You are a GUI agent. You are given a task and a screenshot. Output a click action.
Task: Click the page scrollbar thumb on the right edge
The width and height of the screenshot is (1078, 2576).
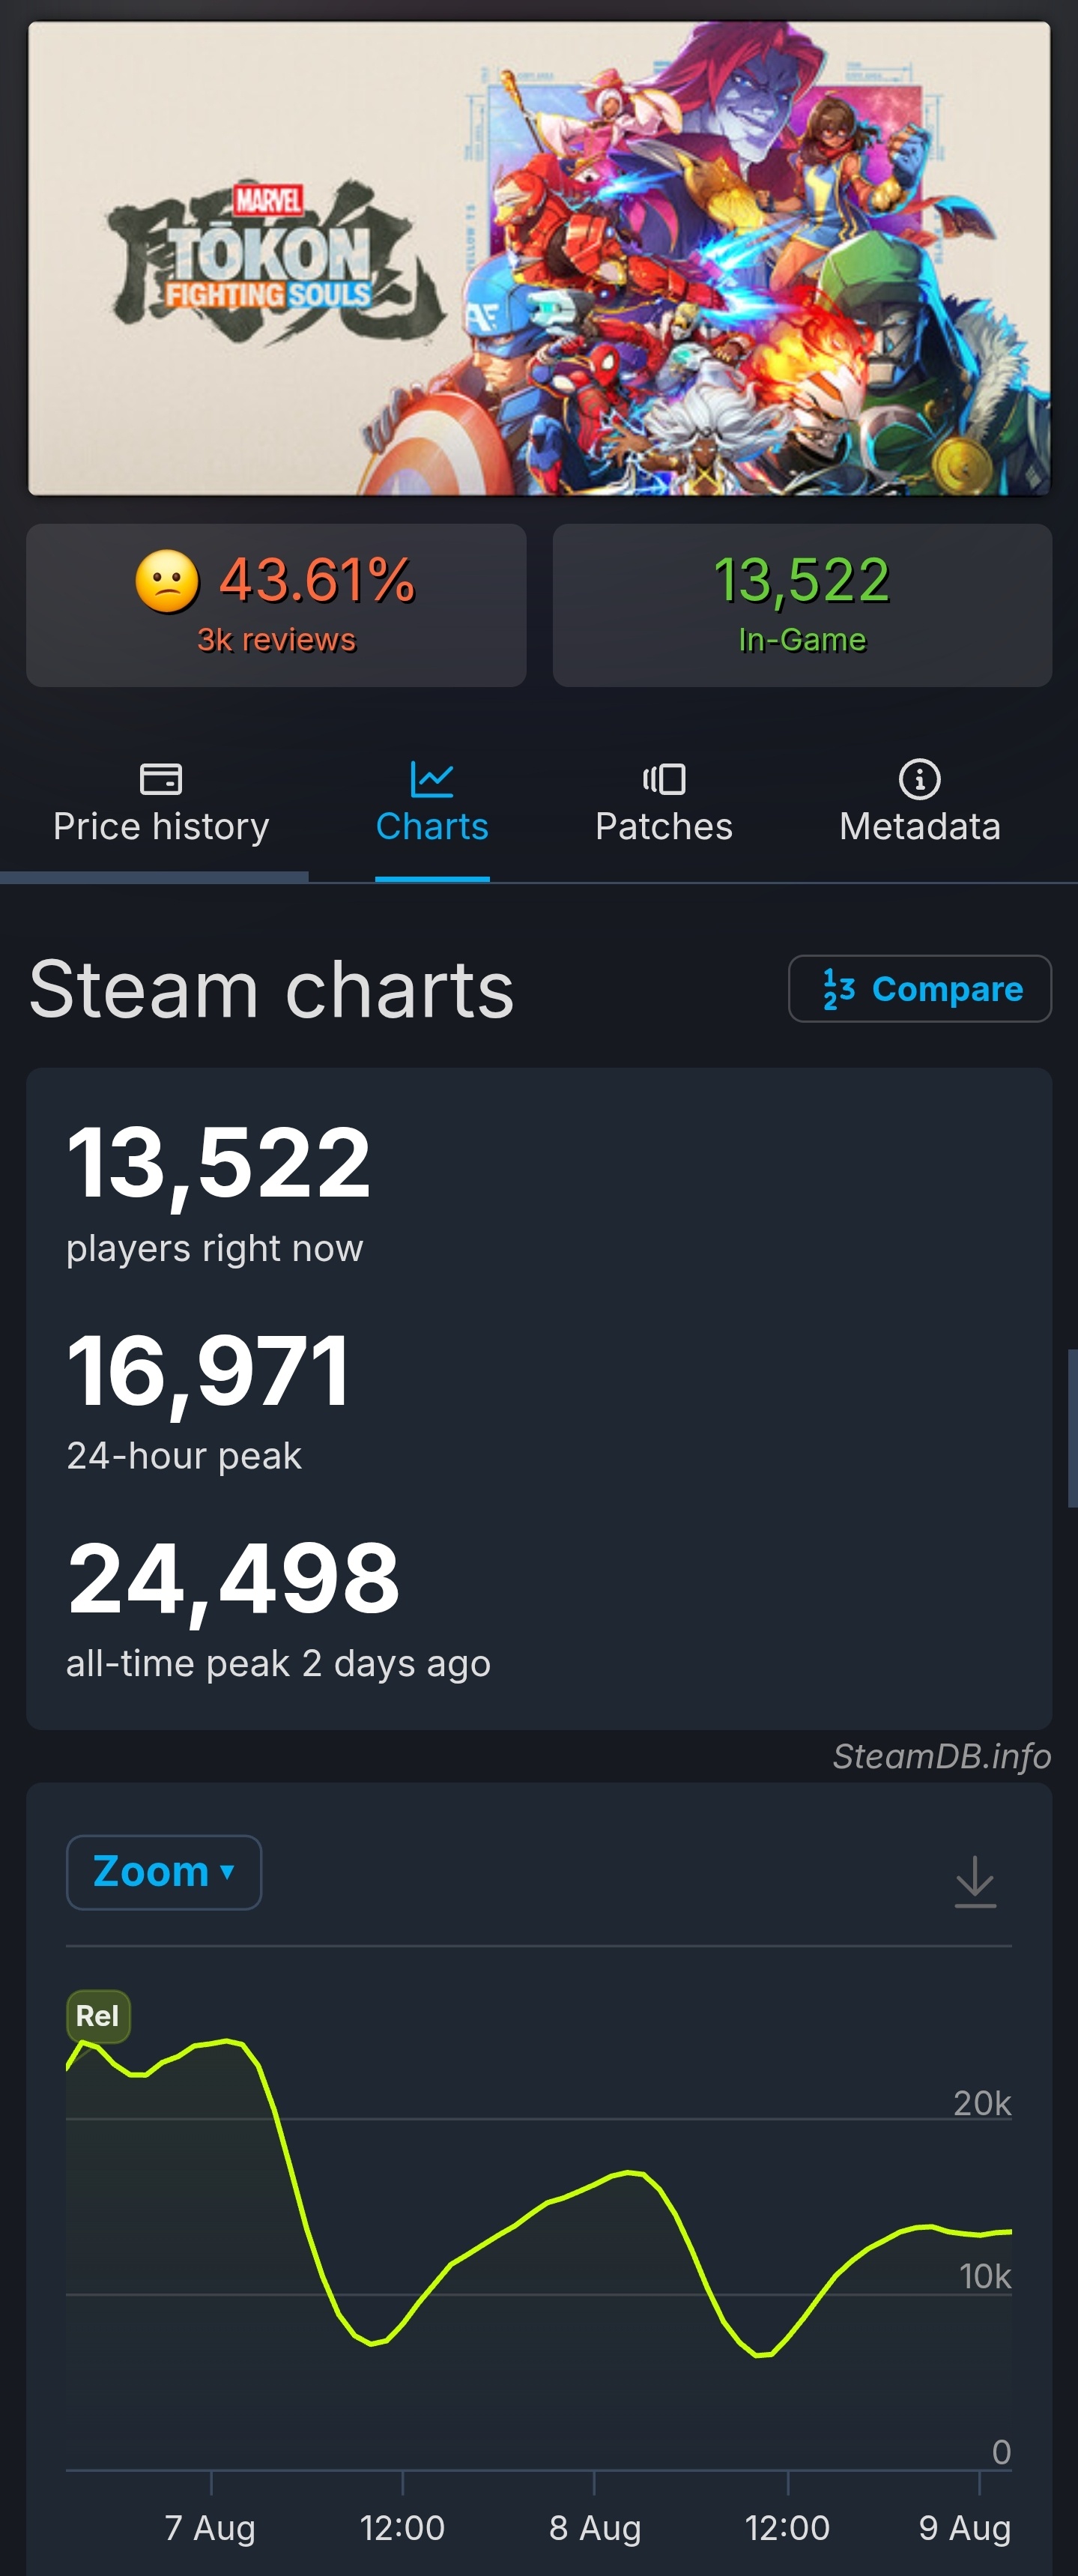pos(1073,1428)
